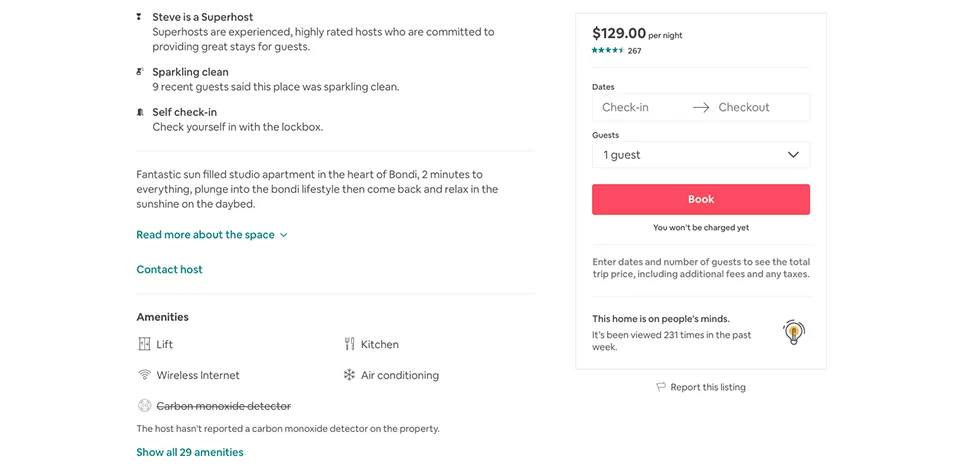Viewport: 960px width, 470px height.
Task: Click the lightbulb icon in booking panel
Action: (x=793, y=332)
